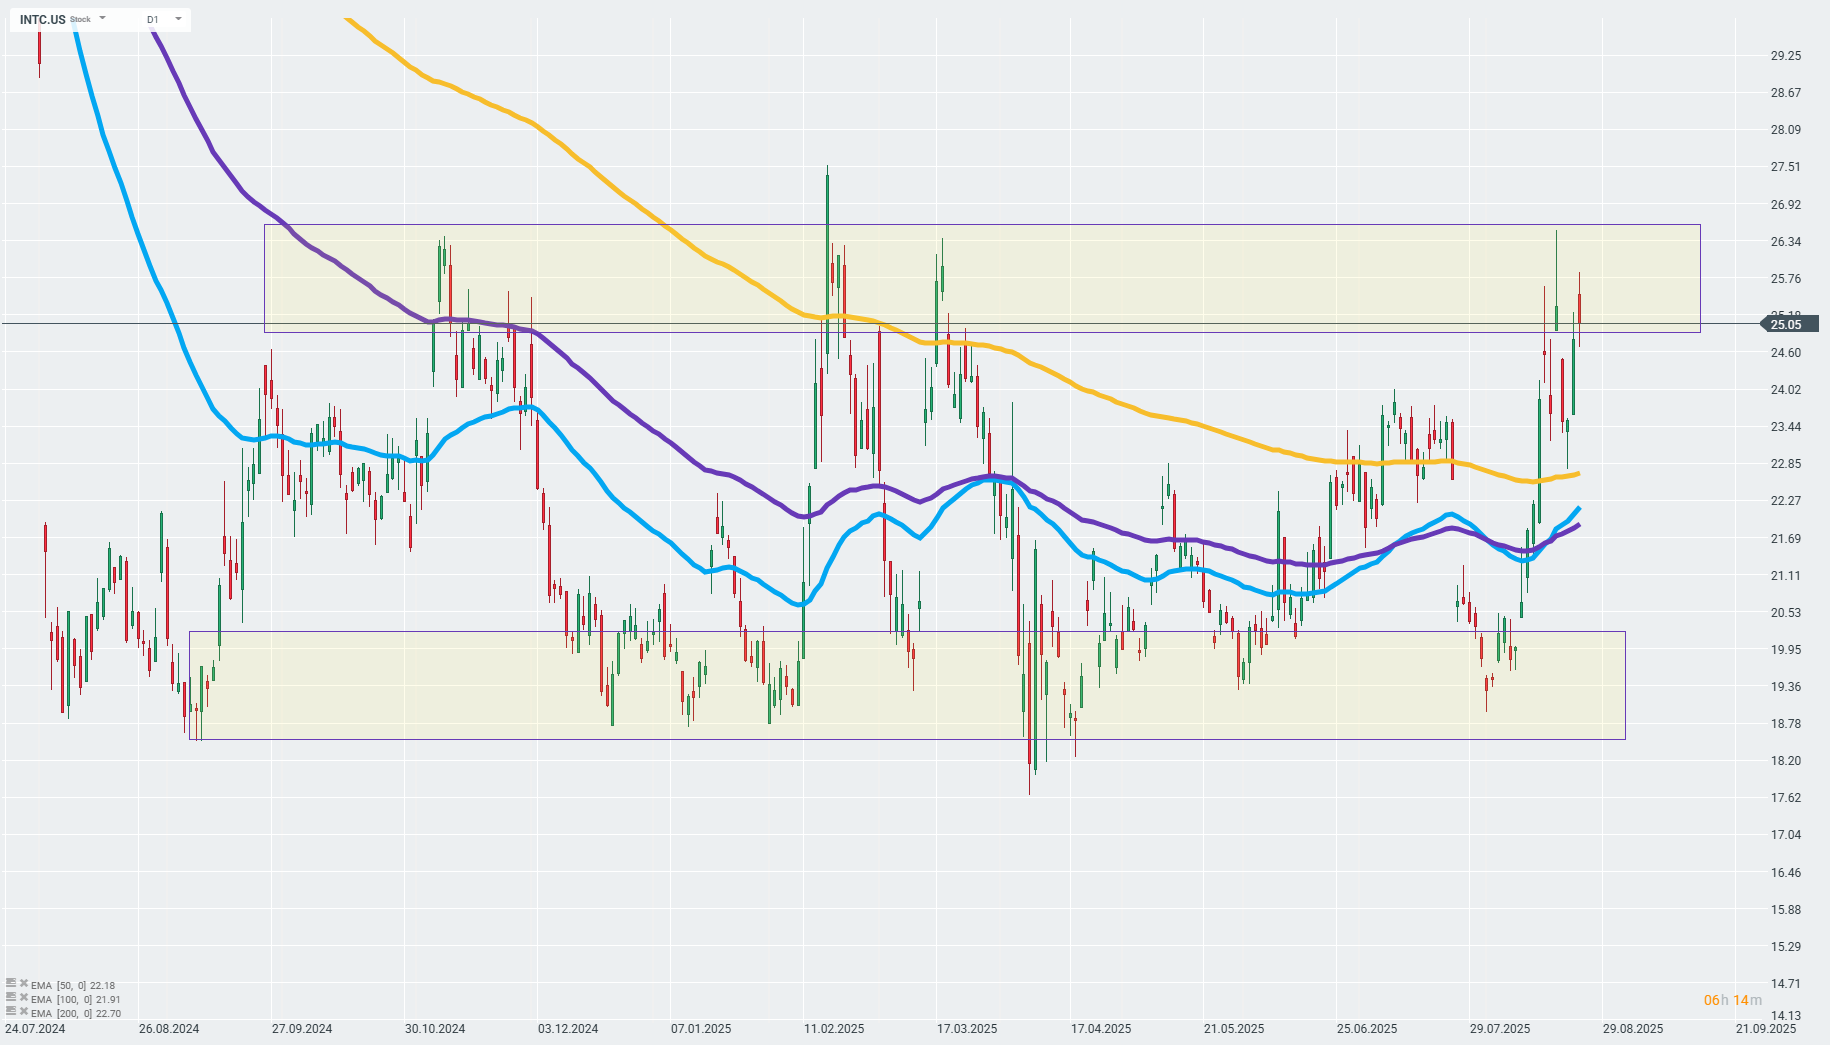Viewport: 1830px width, 1045px height.
Task: Click the INTC.US symbol name
Action: (43, 19)
